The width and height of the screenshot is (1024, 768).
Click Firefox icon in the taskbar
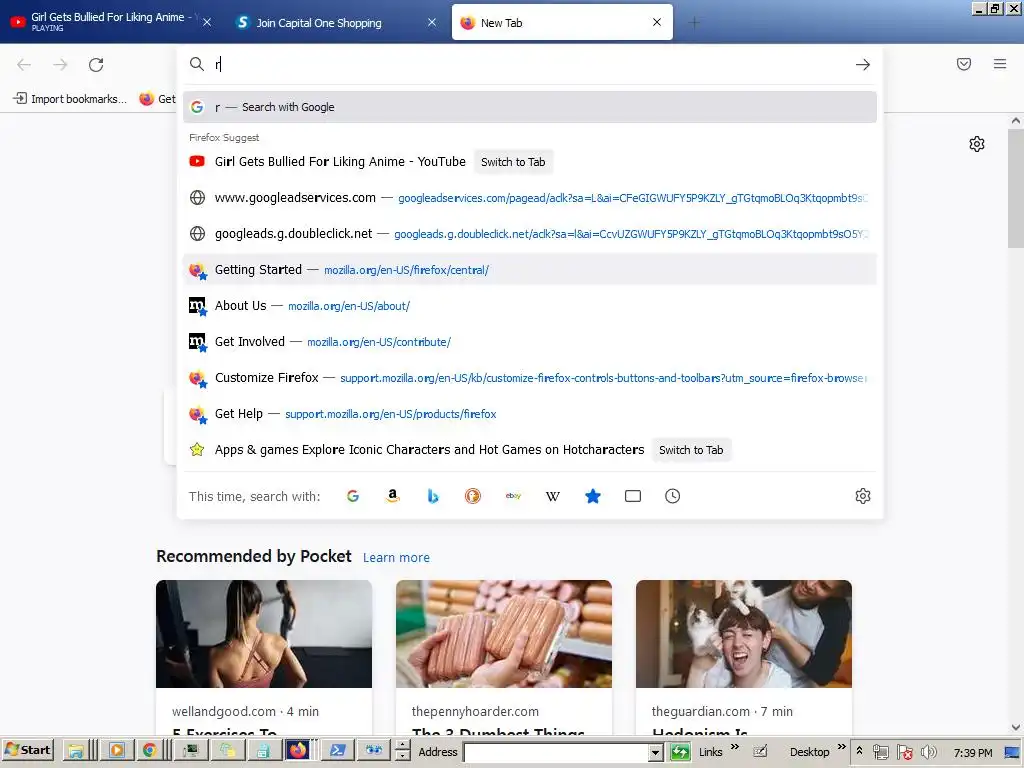(298, 750)
